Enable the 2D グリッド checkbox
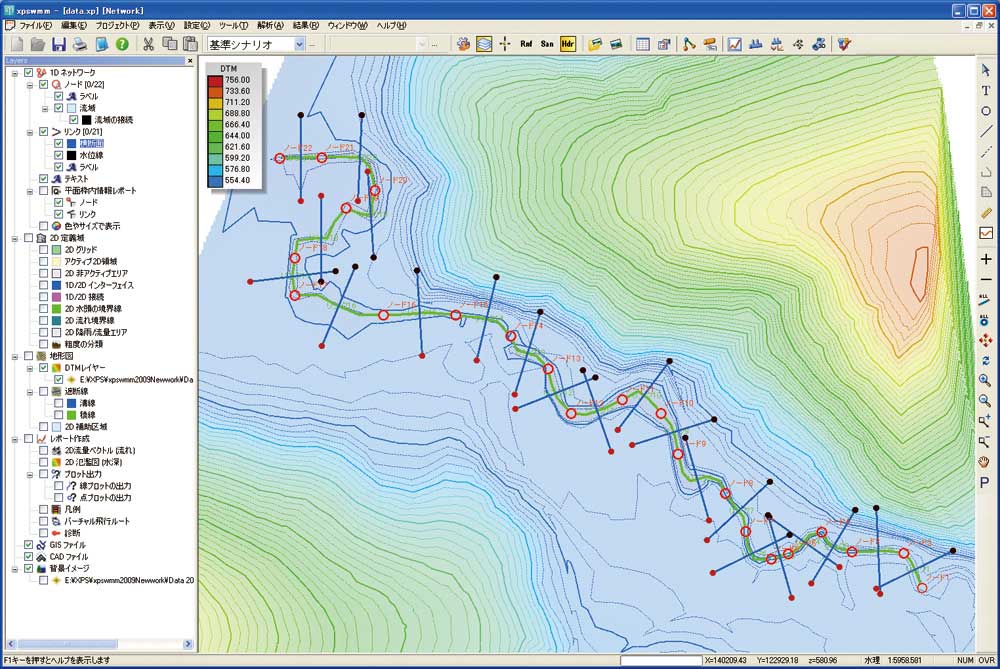Viewport: 1000px width, 669px height. [43, 249]
